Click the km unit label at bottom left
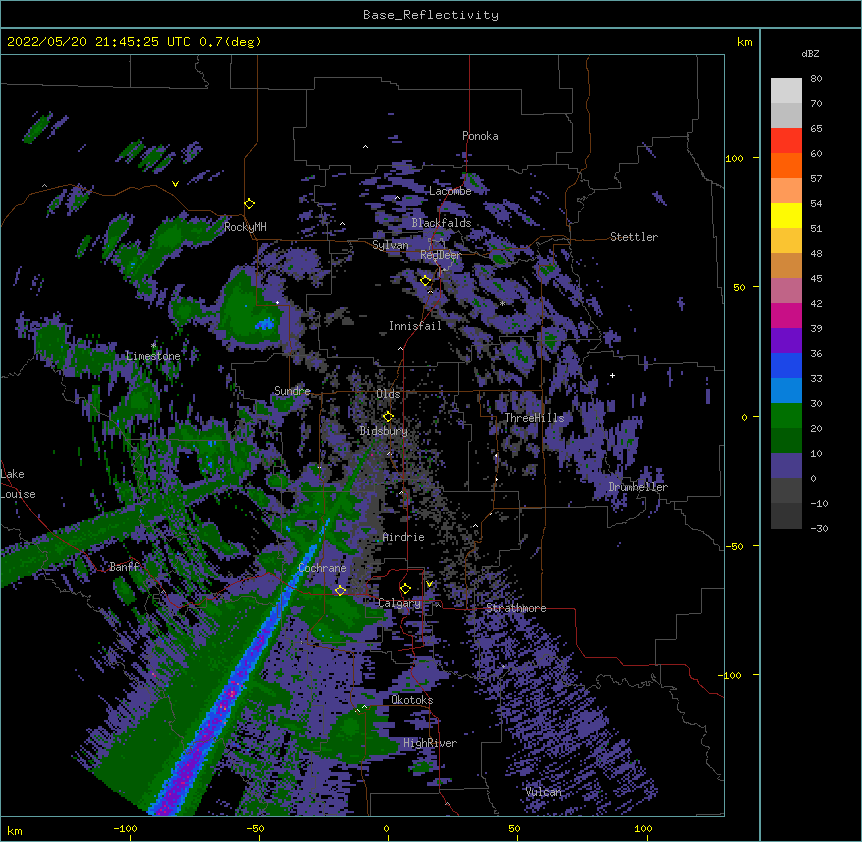Image resolution: width=862 pixels, height=842 pixels. pyautogui.click(x=15, y=831)
